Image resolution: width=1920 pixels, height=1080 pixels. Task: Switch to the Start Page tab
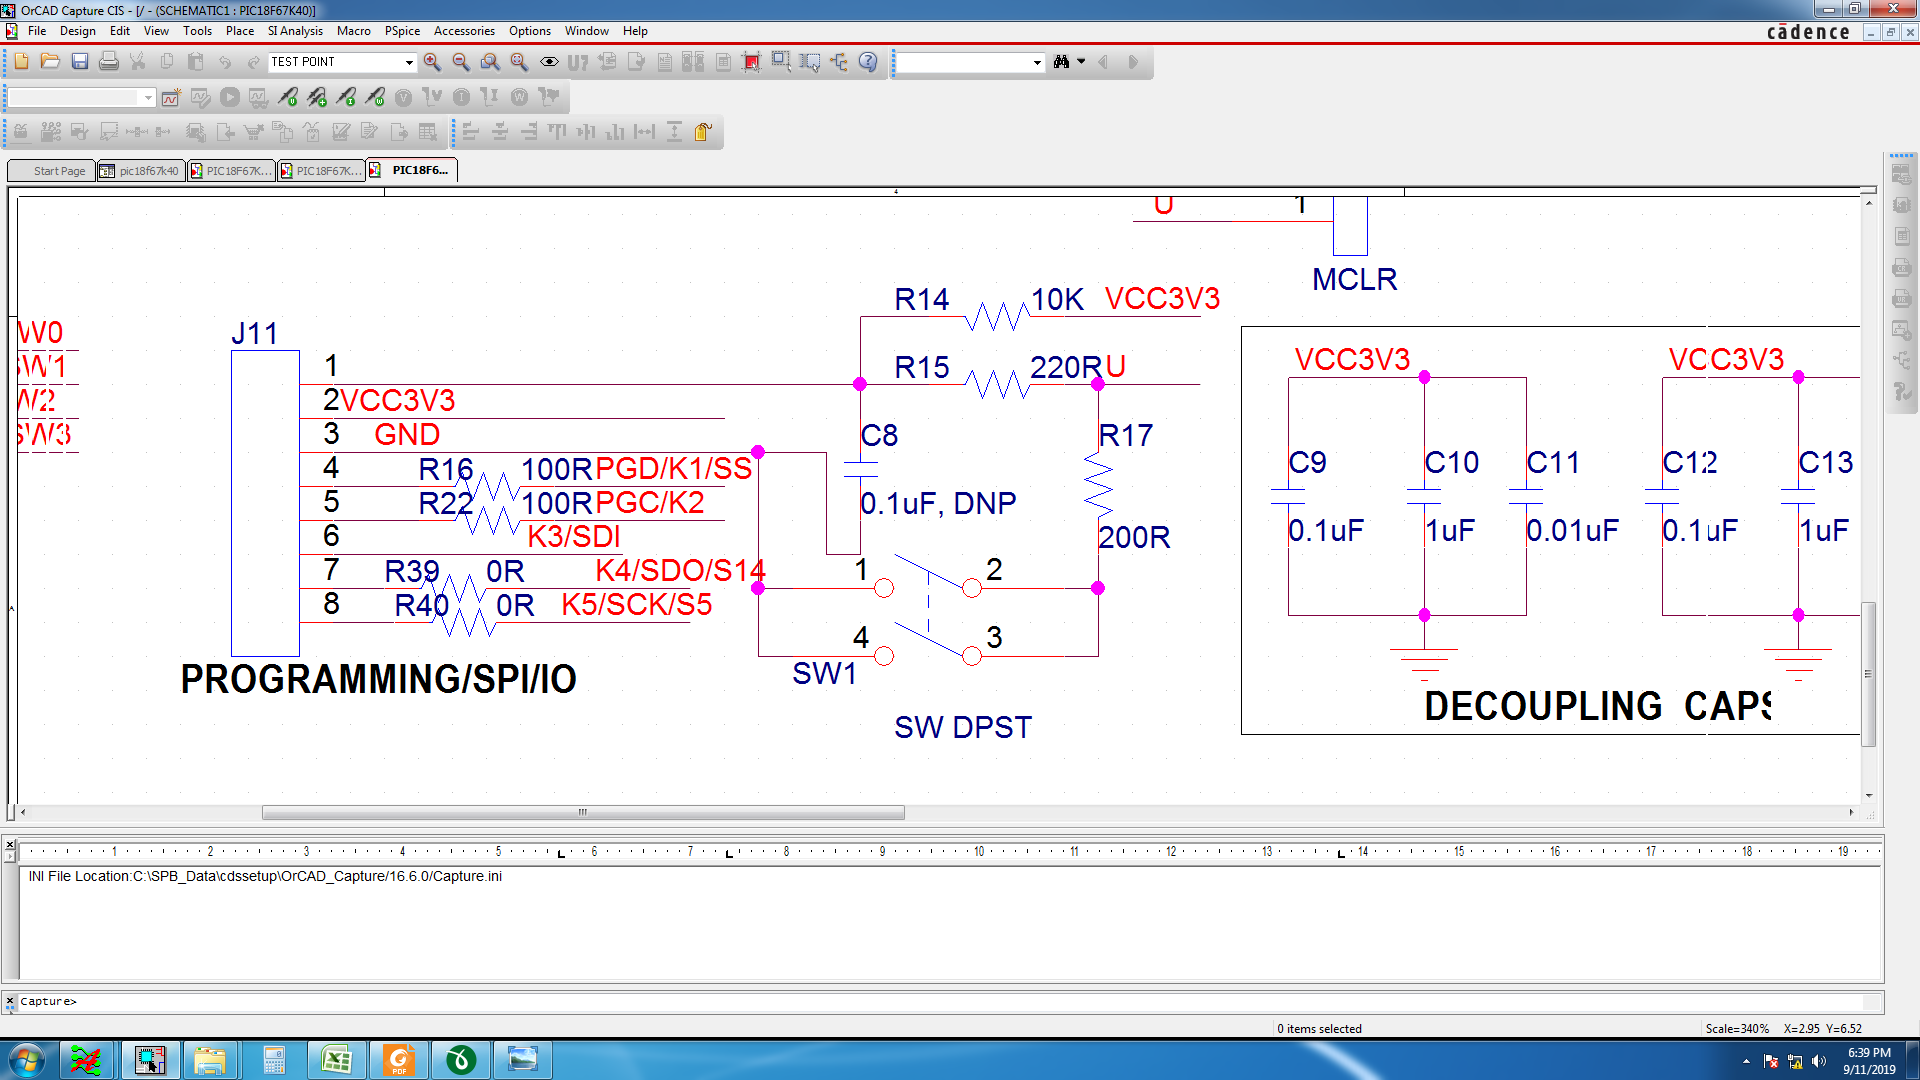(x=52, y=171)
